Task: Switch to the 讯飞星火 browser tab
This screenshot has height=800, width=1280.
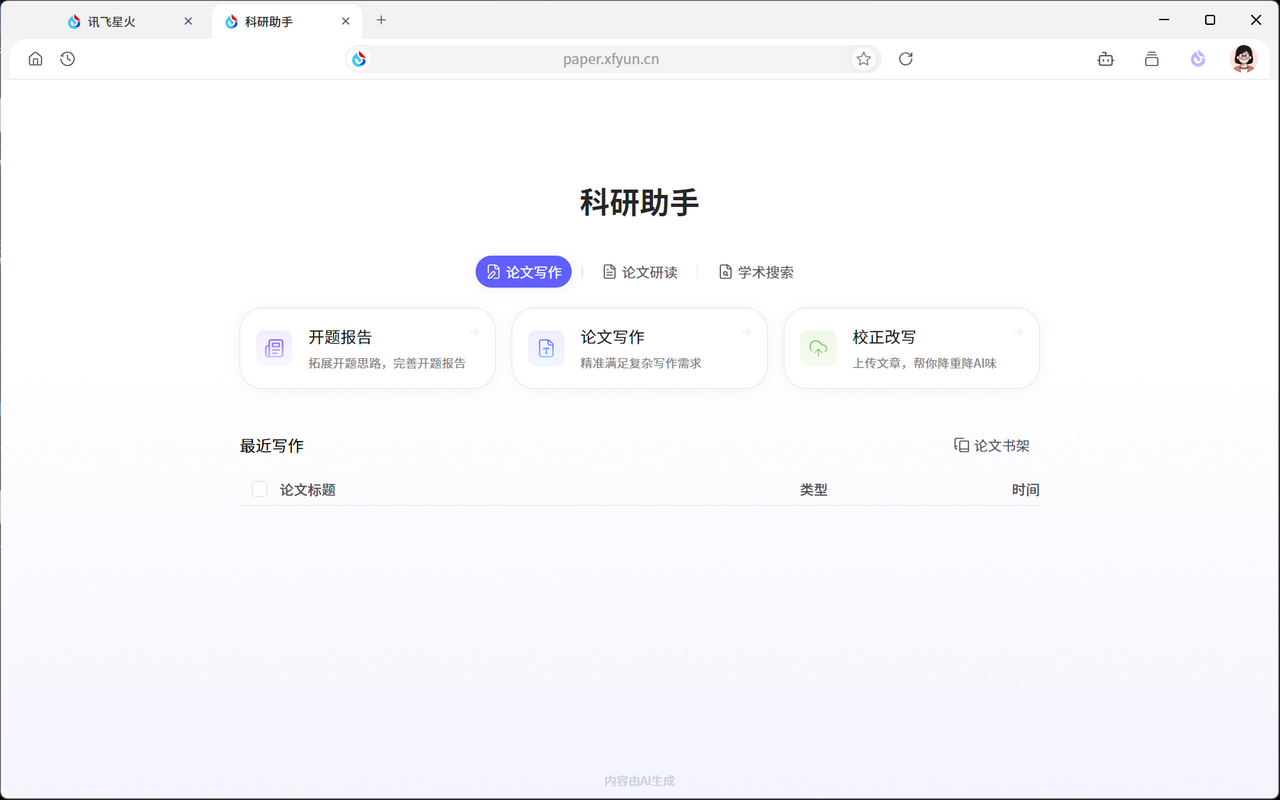Action: click(110, 20)
